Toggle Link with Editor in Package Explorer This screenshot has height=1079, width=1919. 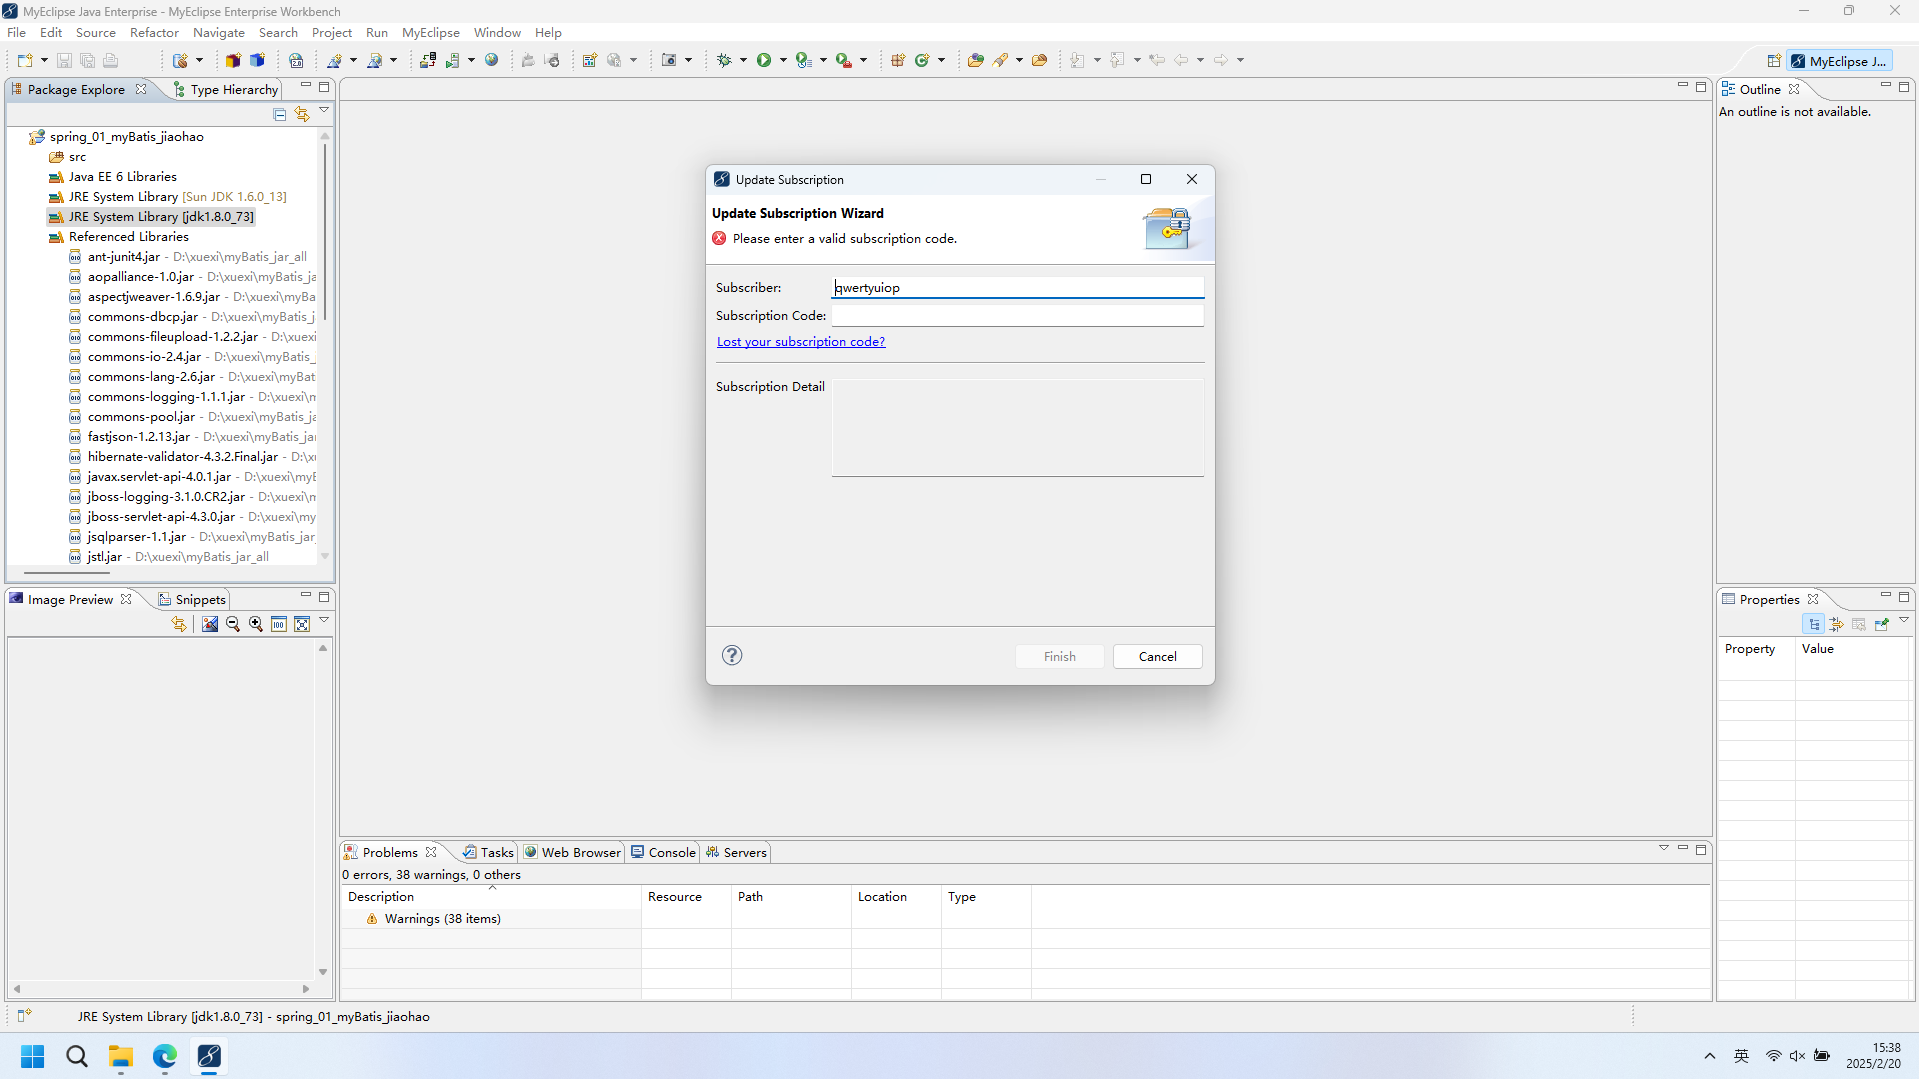coord(302,114)
